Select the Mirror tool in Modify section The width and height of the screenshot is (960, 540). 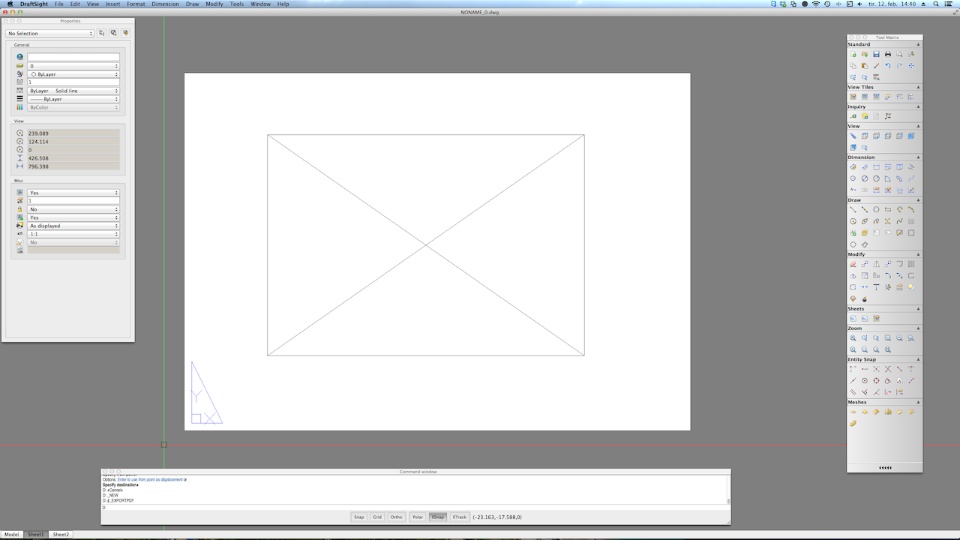[x=876, y=264]
